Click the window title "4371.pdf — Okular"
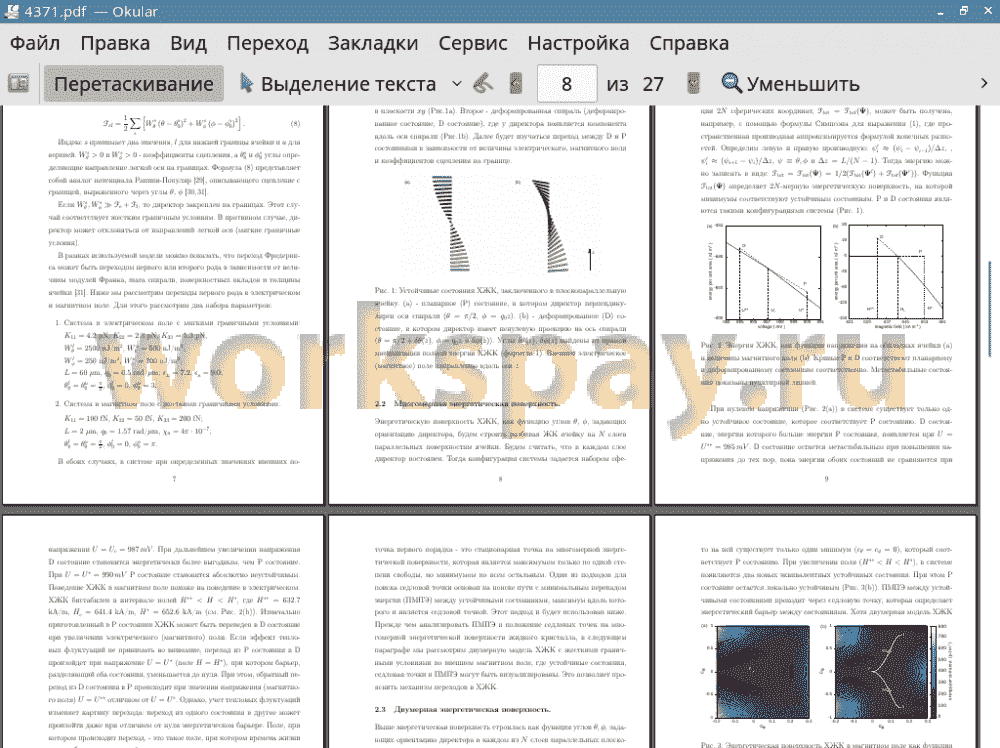The height and width of the screenshot is (748, 1000). [91, 11]
